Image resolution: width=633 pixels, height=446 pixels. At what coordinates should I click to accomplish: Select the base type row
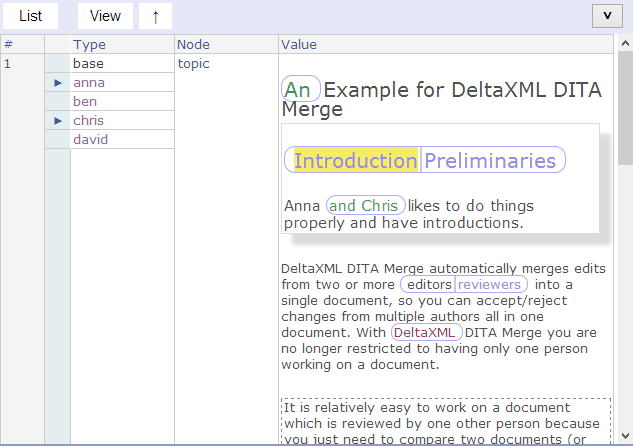click(122, 63)
